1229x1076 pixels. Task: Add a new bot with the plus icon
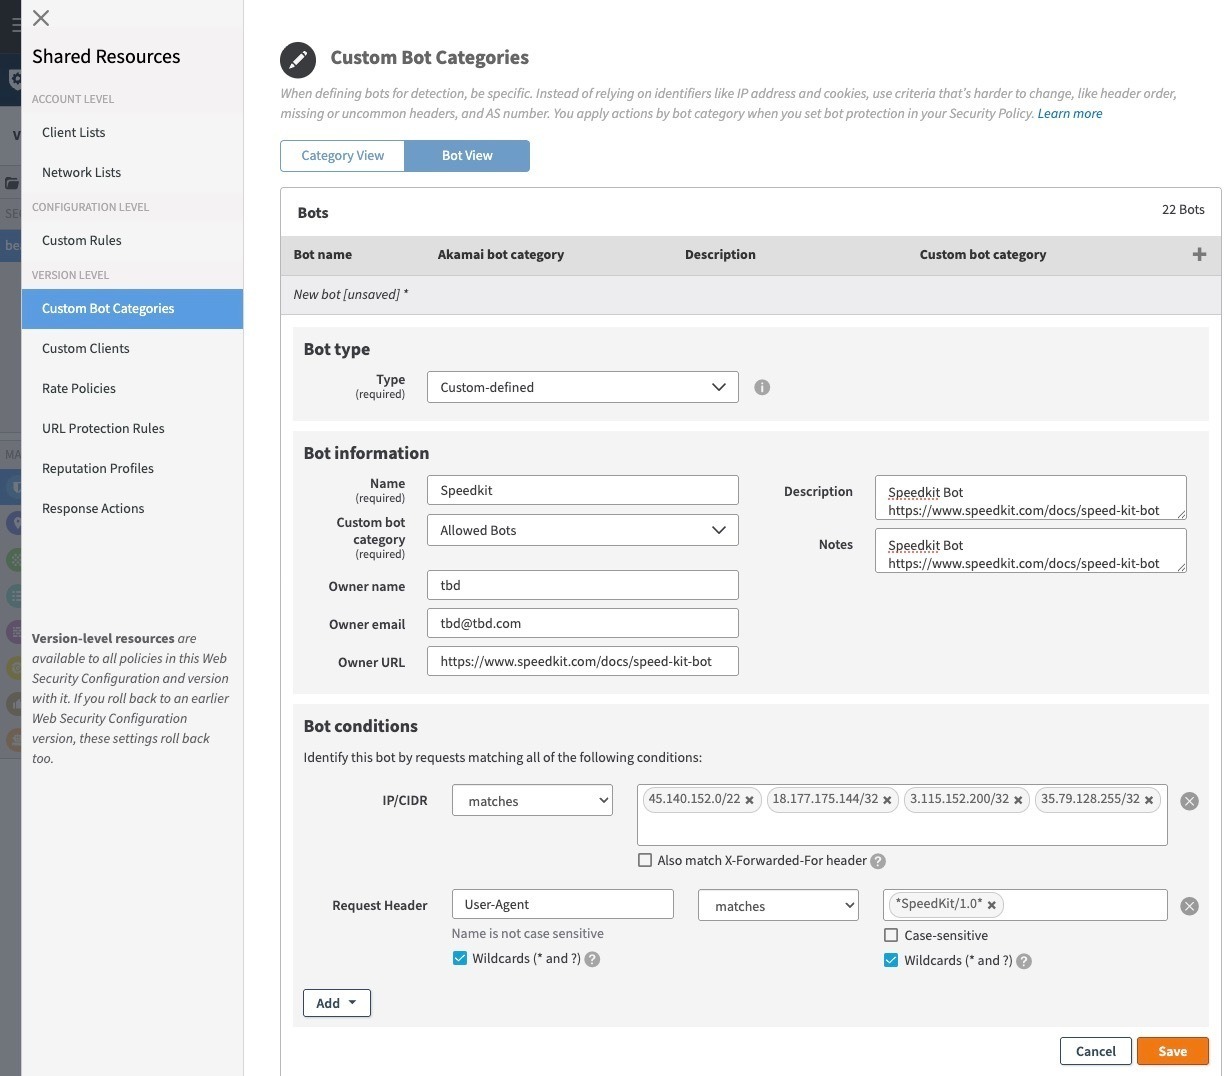point(1199,254)
